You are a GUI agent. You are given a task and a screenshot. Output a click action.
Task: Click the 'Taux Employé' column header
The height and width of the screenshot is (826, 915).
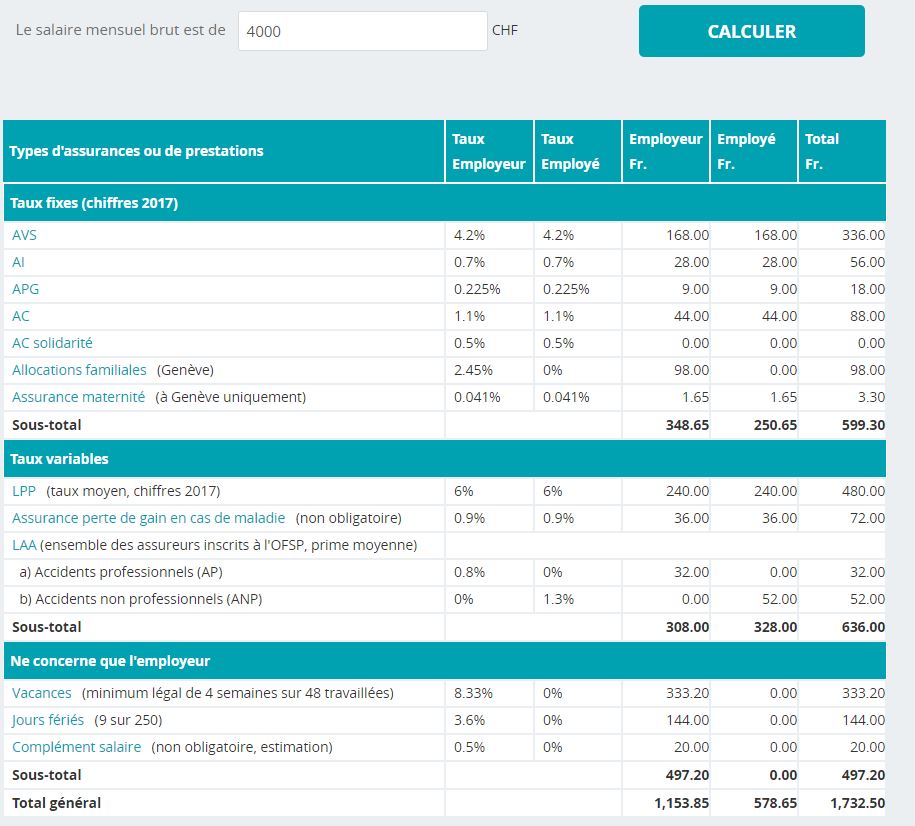point(578,151)
